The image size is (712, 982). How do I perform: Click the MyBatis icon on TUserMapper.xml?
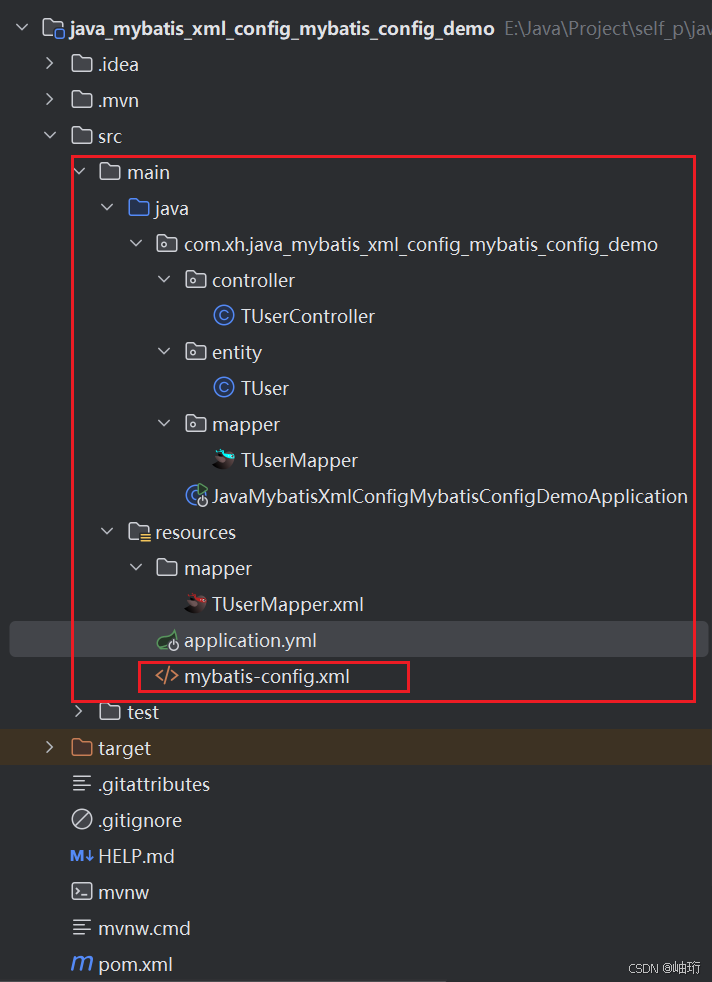195,604
